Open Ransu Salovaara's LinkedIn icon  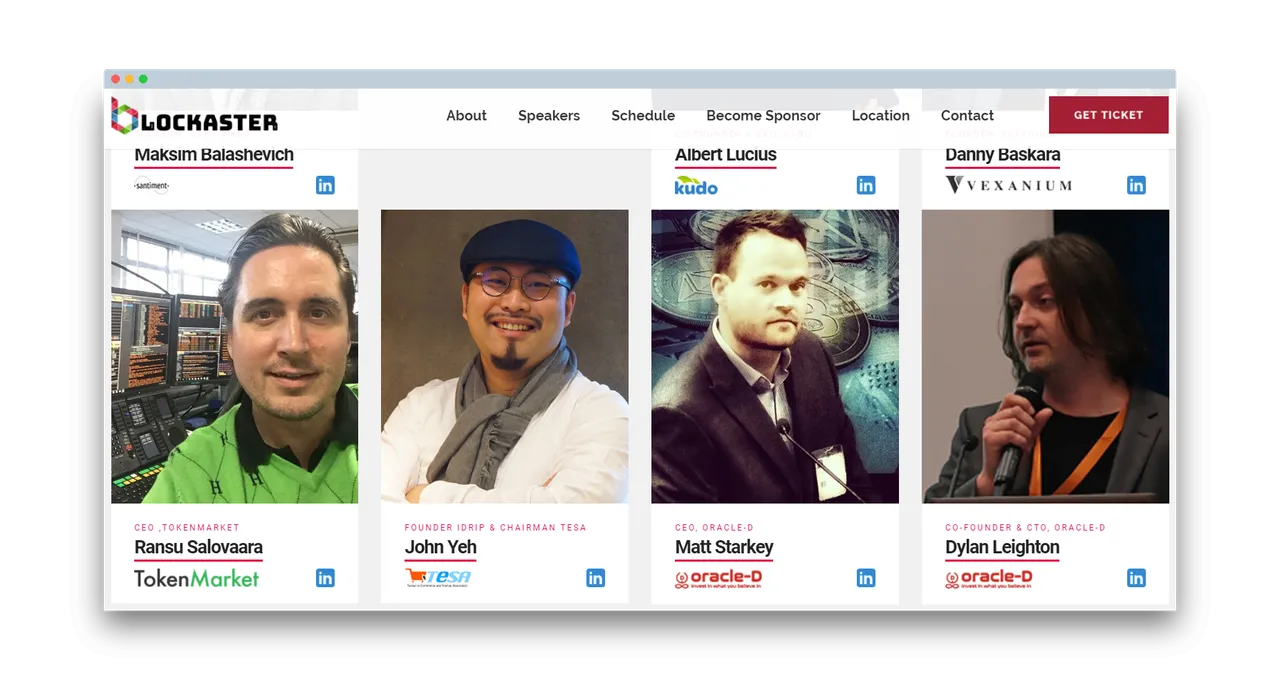(325, 578)
